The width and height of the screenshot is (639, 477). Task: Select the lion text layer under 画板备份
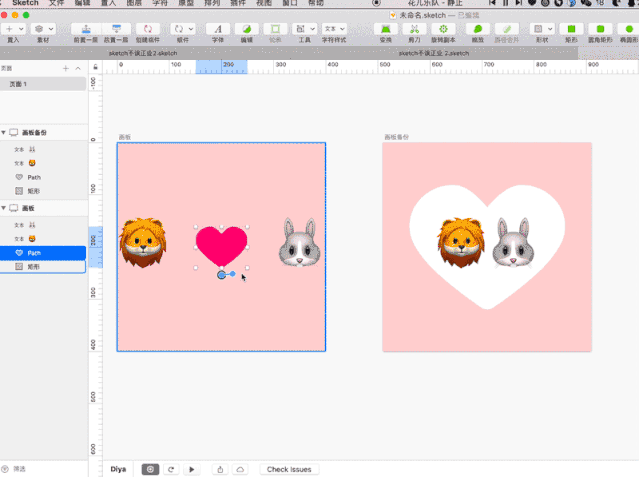[43, 163]
